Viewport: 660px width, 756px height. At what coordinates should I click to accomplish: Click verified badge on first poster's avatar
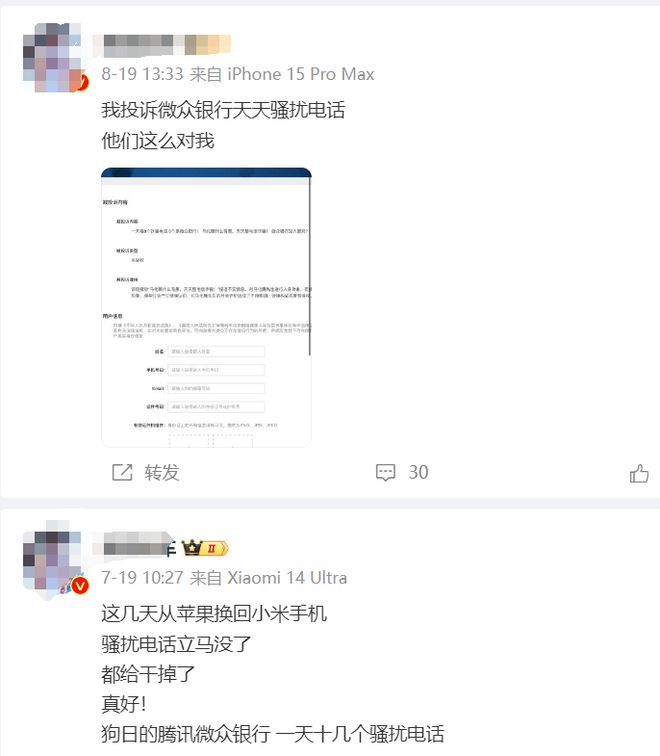[x=82, y=82]
